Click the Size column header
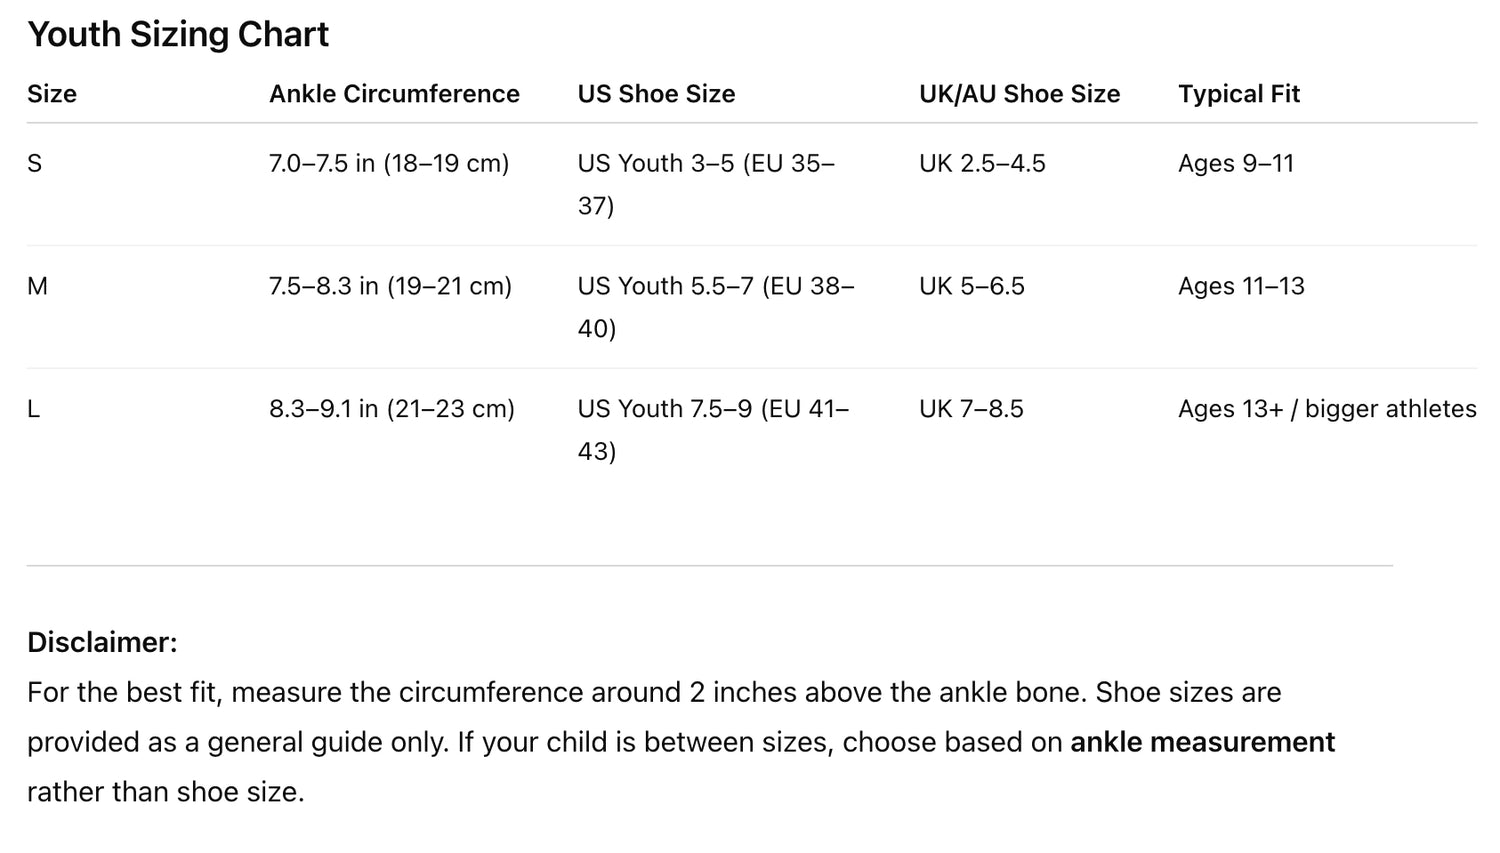 (x=52, y=94)
